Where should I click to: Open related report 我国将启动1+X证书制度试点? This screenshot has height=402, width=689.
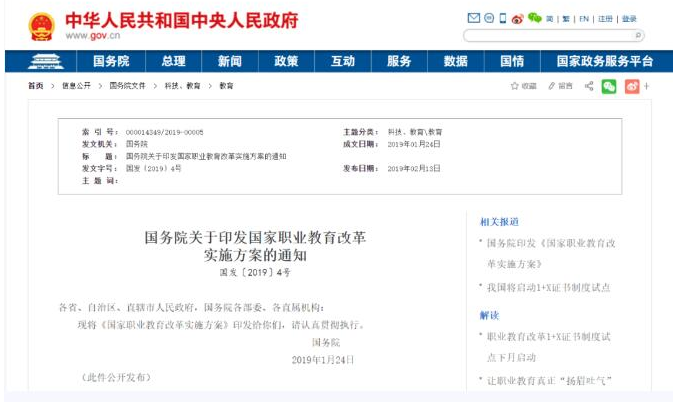click(x=548, y=288)
